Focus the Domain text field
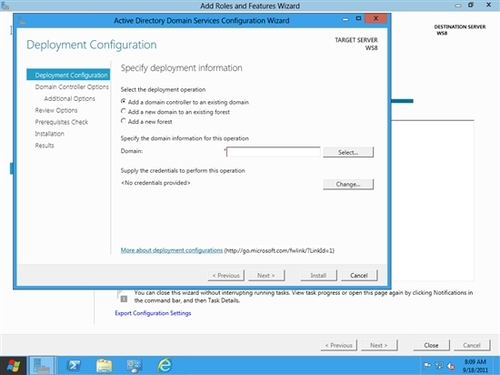The image size is (500, 375). point(273,152)
